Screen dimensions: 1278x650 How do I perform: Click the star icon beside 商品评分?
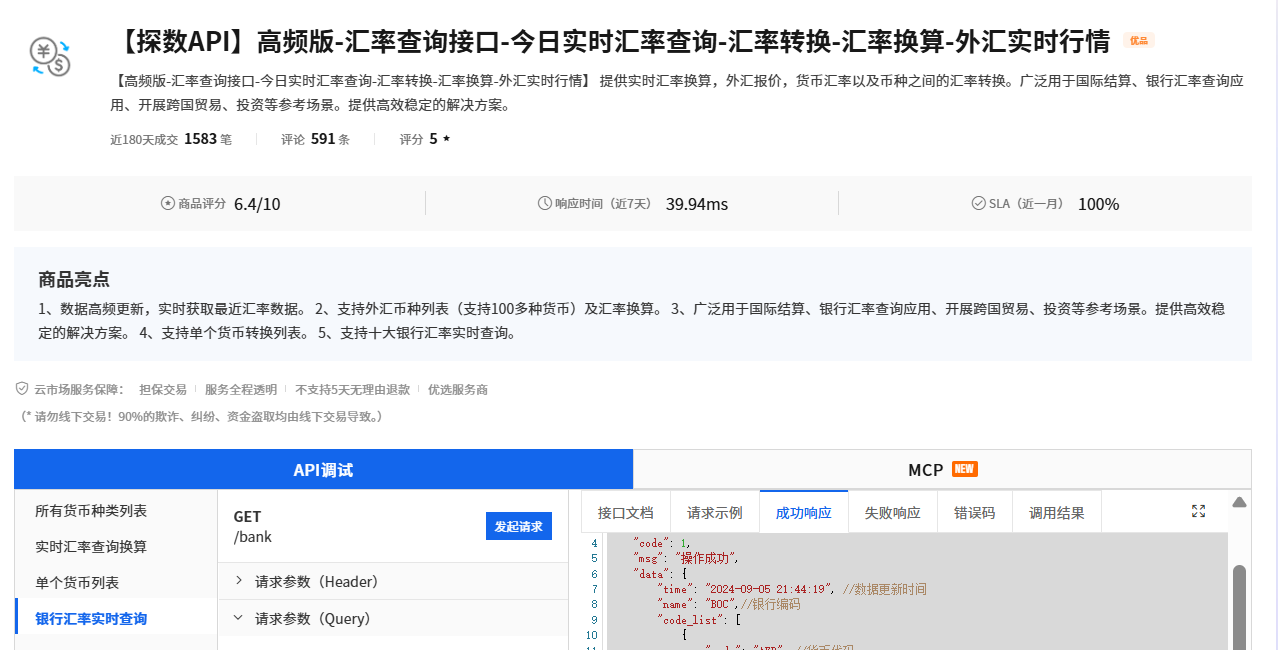pos(168,203)
